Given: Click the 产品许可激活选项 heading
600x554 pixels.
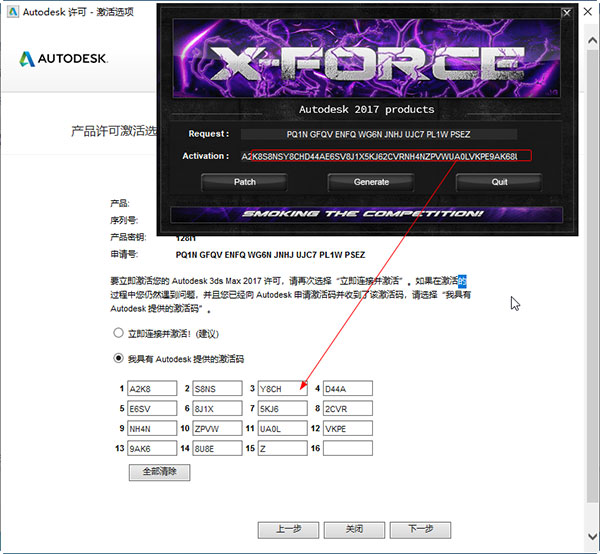Looking at the screenshot, I should point(114,131).
